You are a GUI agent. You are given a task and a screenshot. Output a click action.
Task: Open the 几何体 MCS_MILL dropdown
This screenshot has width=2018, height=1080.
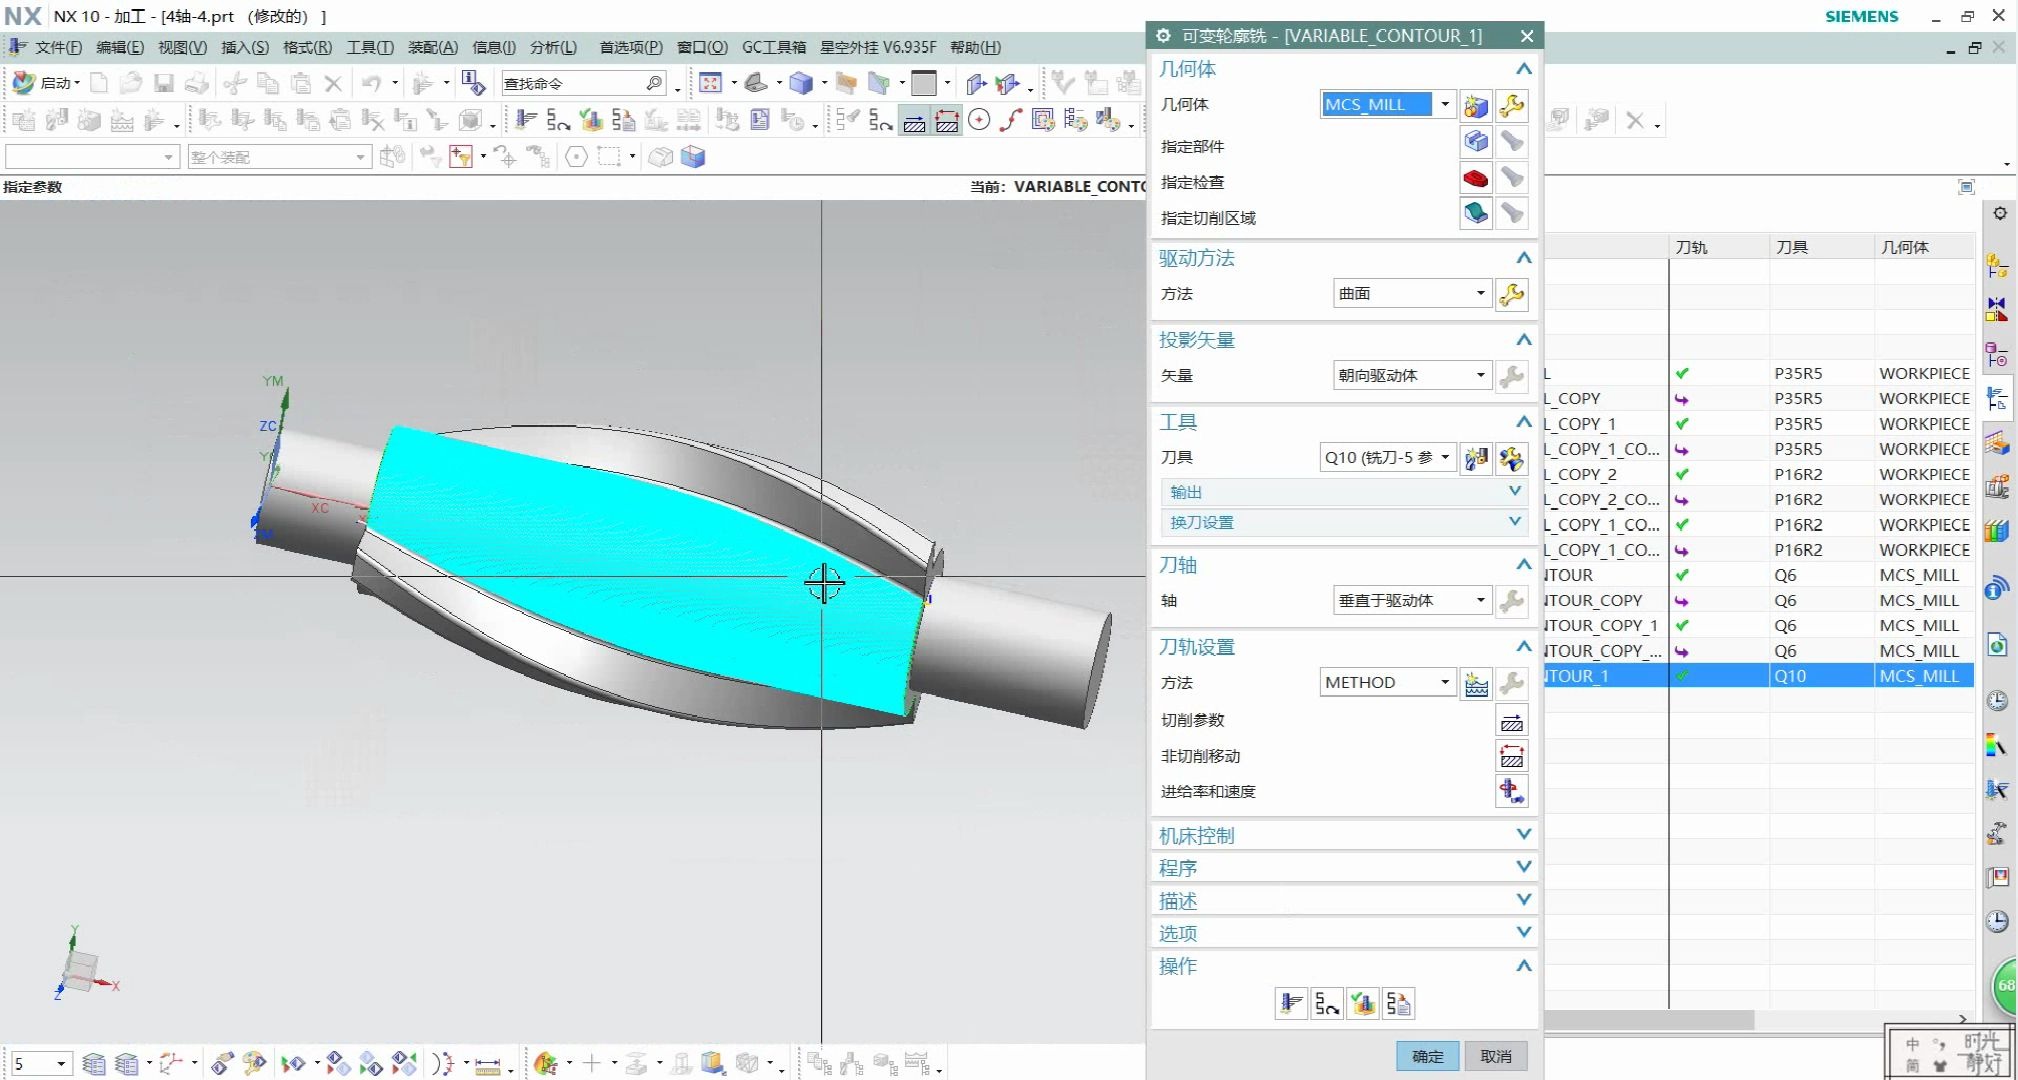coord(1444,104)
